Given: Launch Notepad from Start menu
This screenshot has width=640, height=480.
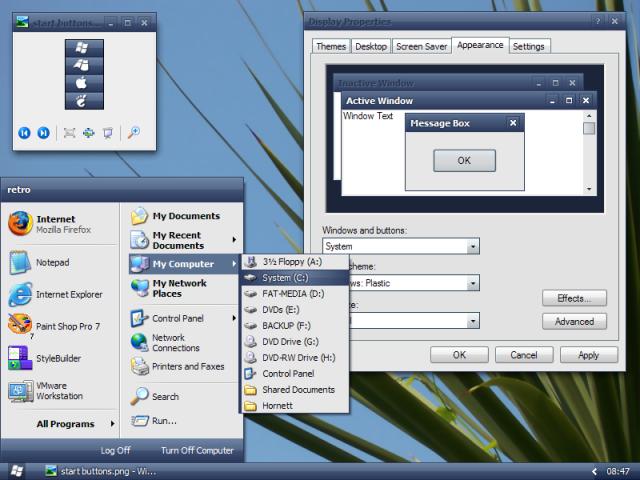Looking at the screenshot, I should coord(60,262).
